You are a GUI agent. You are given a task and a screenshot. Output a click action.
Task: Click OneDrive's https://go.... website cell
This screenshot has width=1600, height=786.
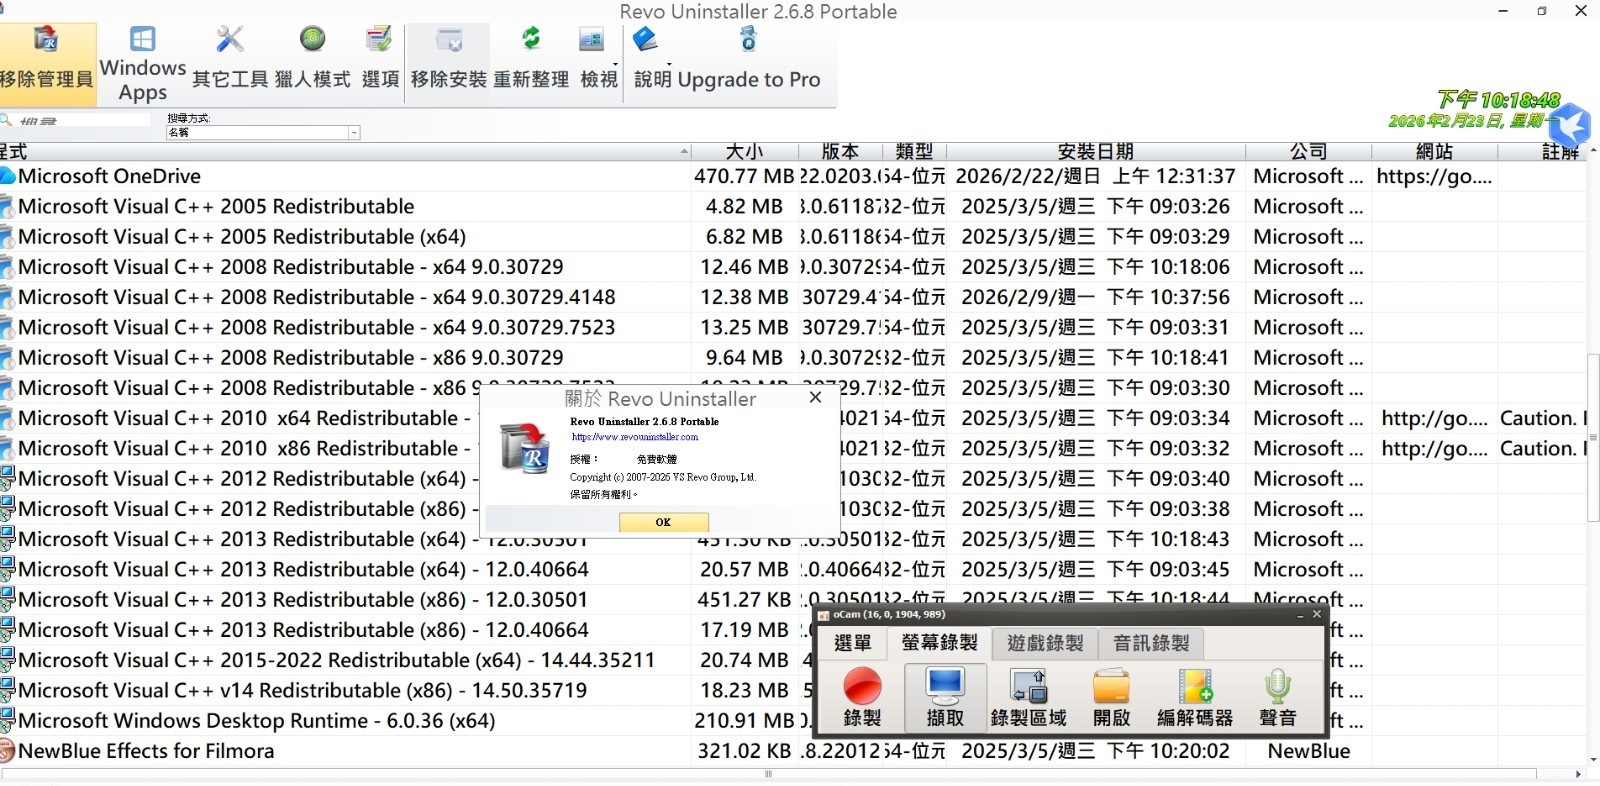[1434, 176]
